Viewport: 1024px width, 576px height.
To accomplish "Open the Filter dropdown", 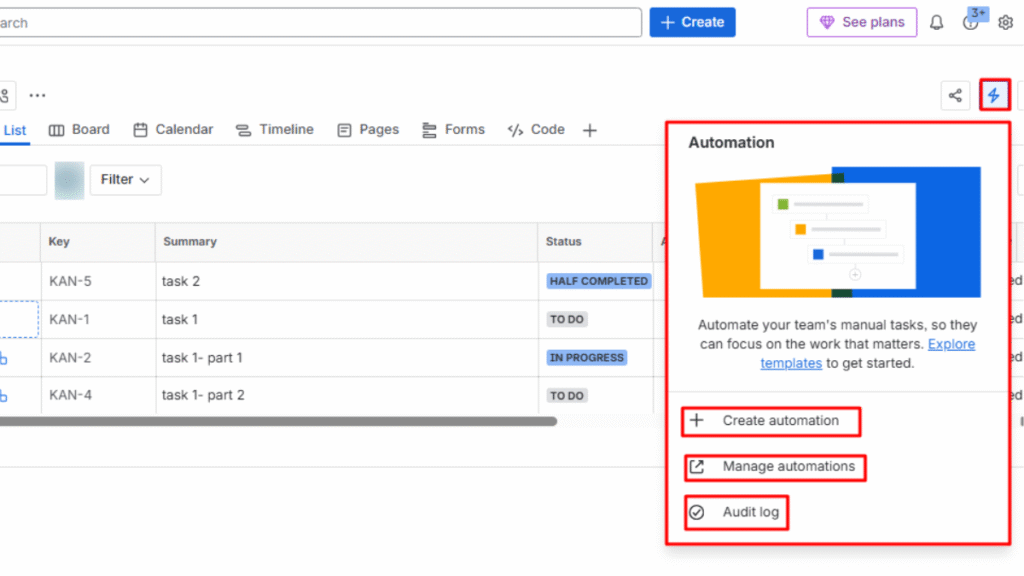I will tap(125, 180).
